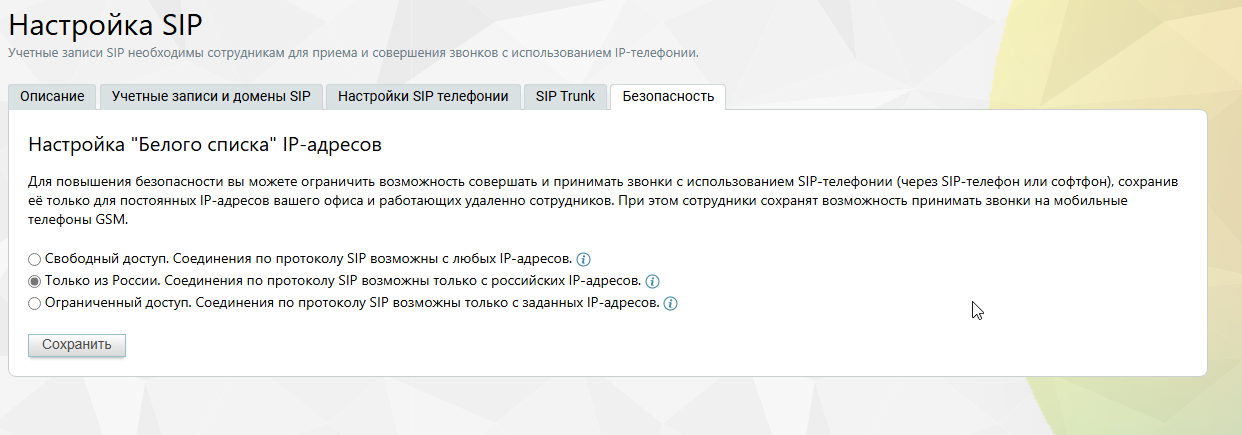Click info icon next to Ограниченный доступ option
This screenshot has width=1242, height=435.
click(671, 304)
